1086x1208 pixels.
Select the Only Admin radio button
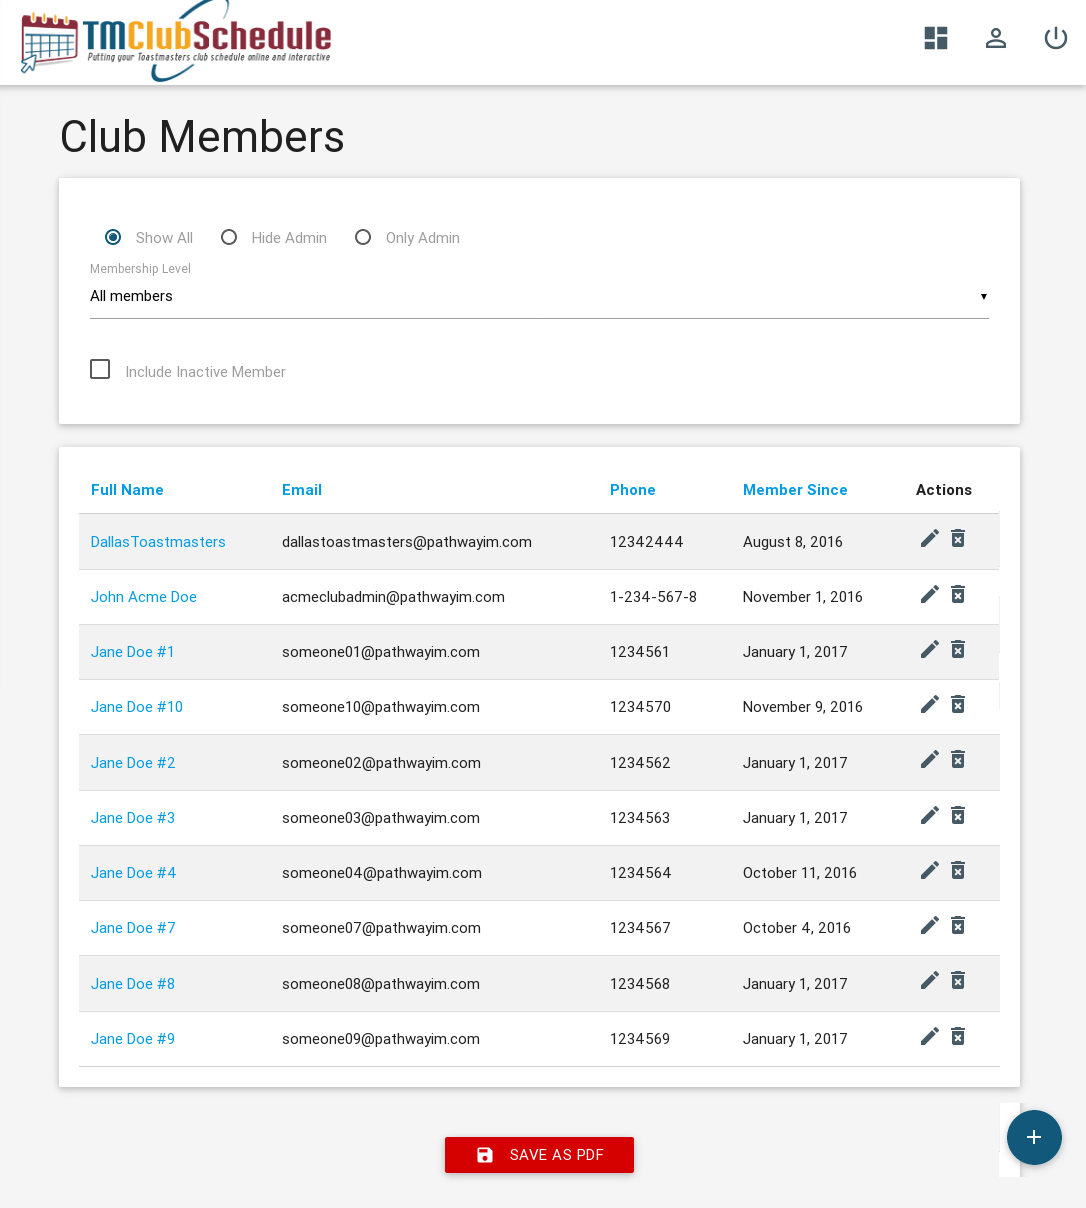(363, 237)
